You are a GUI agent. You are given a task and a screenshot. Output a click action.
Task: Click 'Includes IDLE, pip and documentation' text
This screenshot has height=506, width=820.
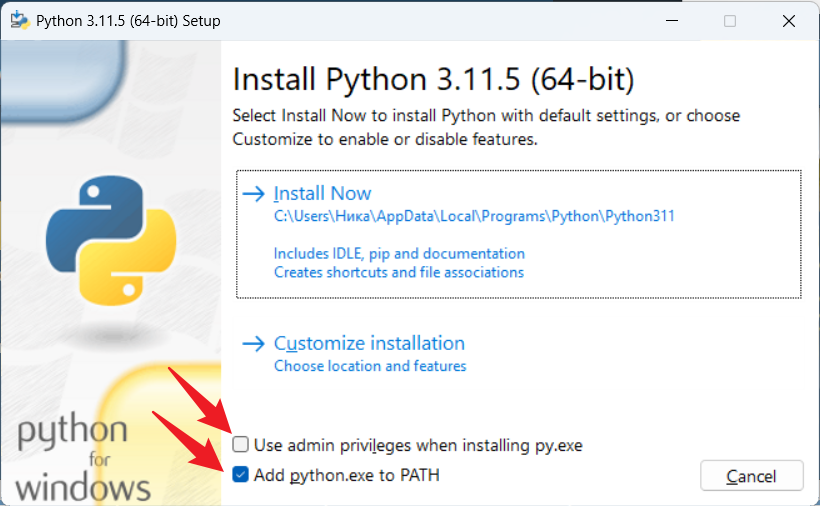[399, 254]
